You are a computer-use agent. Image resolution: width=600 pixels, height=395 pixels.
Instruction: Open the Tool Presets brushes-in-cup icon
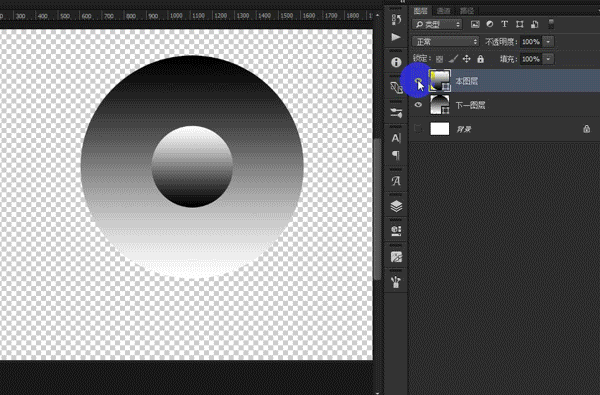pos(396,282)
